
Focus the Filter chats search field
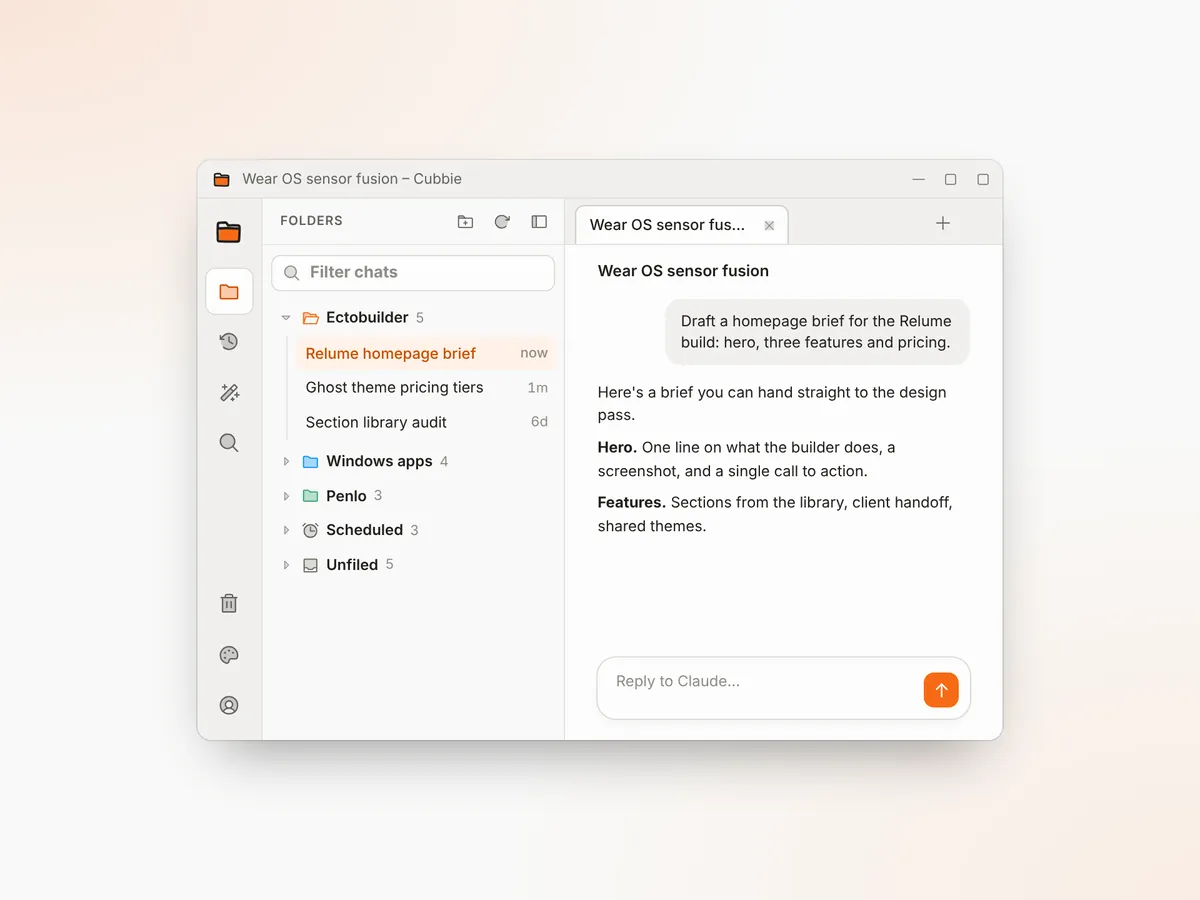(413, 273)
